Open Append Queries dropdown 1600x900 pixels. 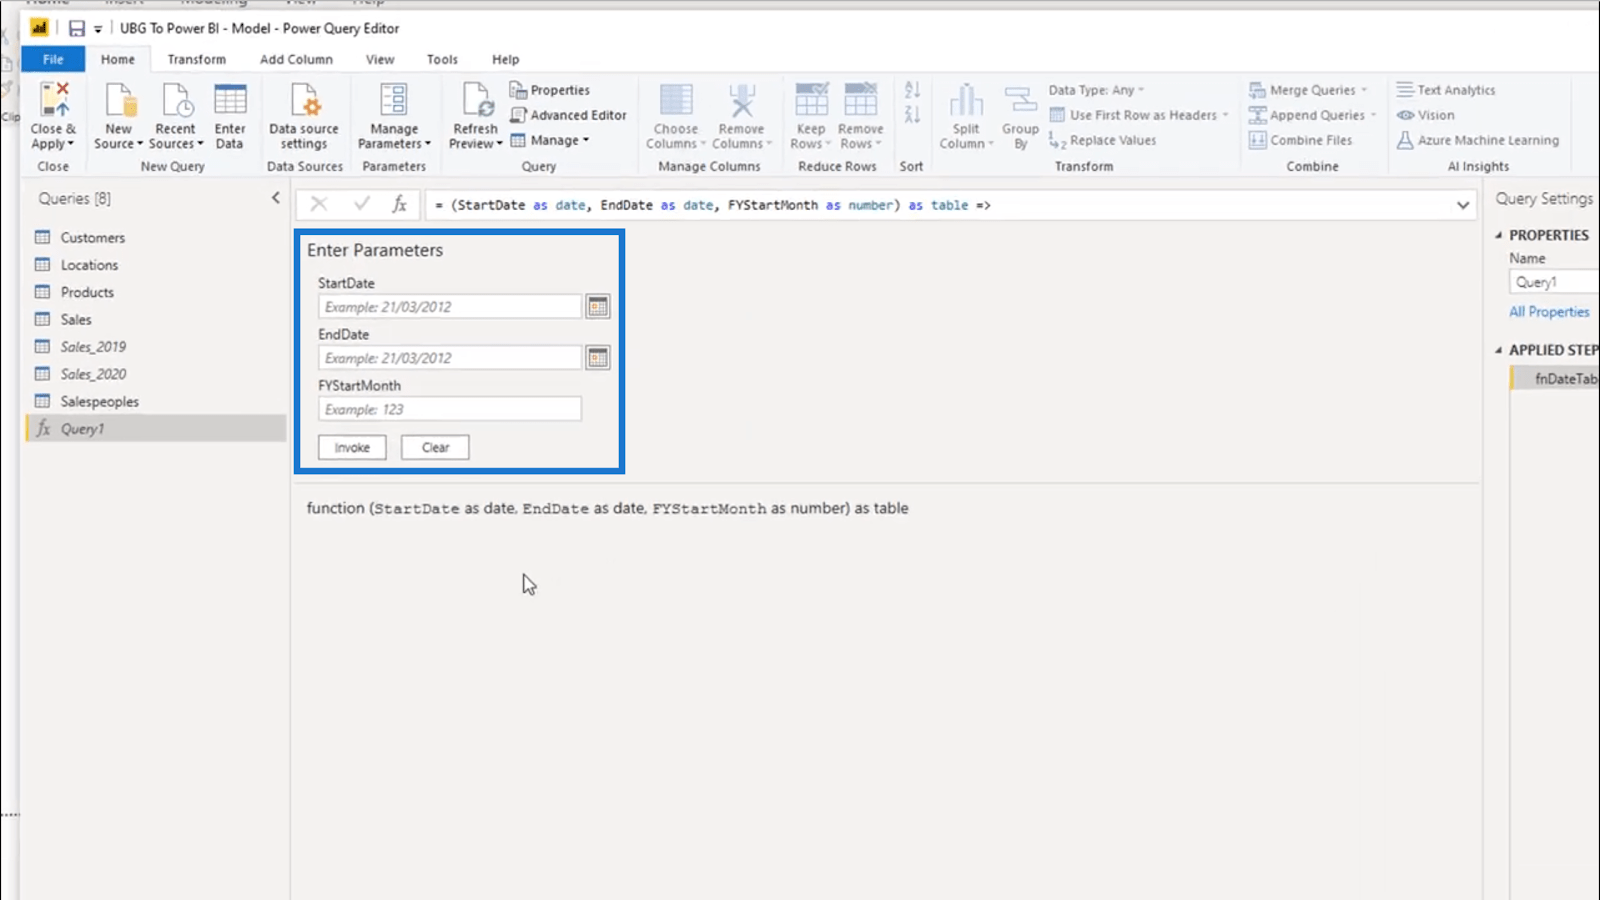click(1313, 115)
